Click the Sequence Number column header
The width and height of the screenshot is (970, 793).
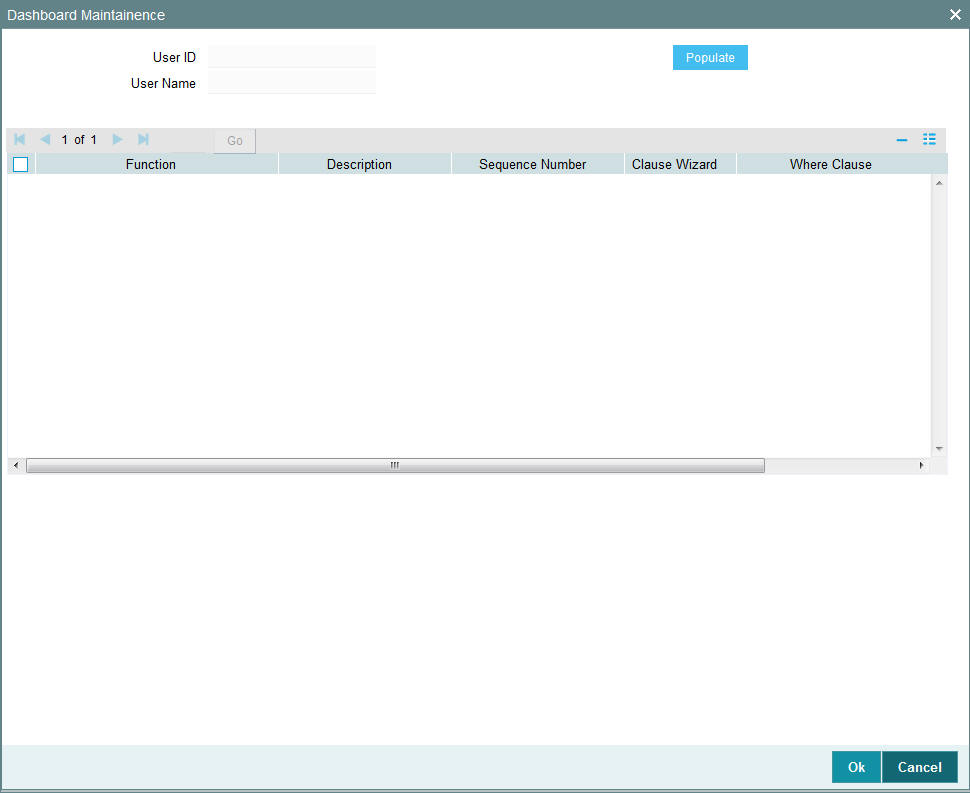point(538,165)
